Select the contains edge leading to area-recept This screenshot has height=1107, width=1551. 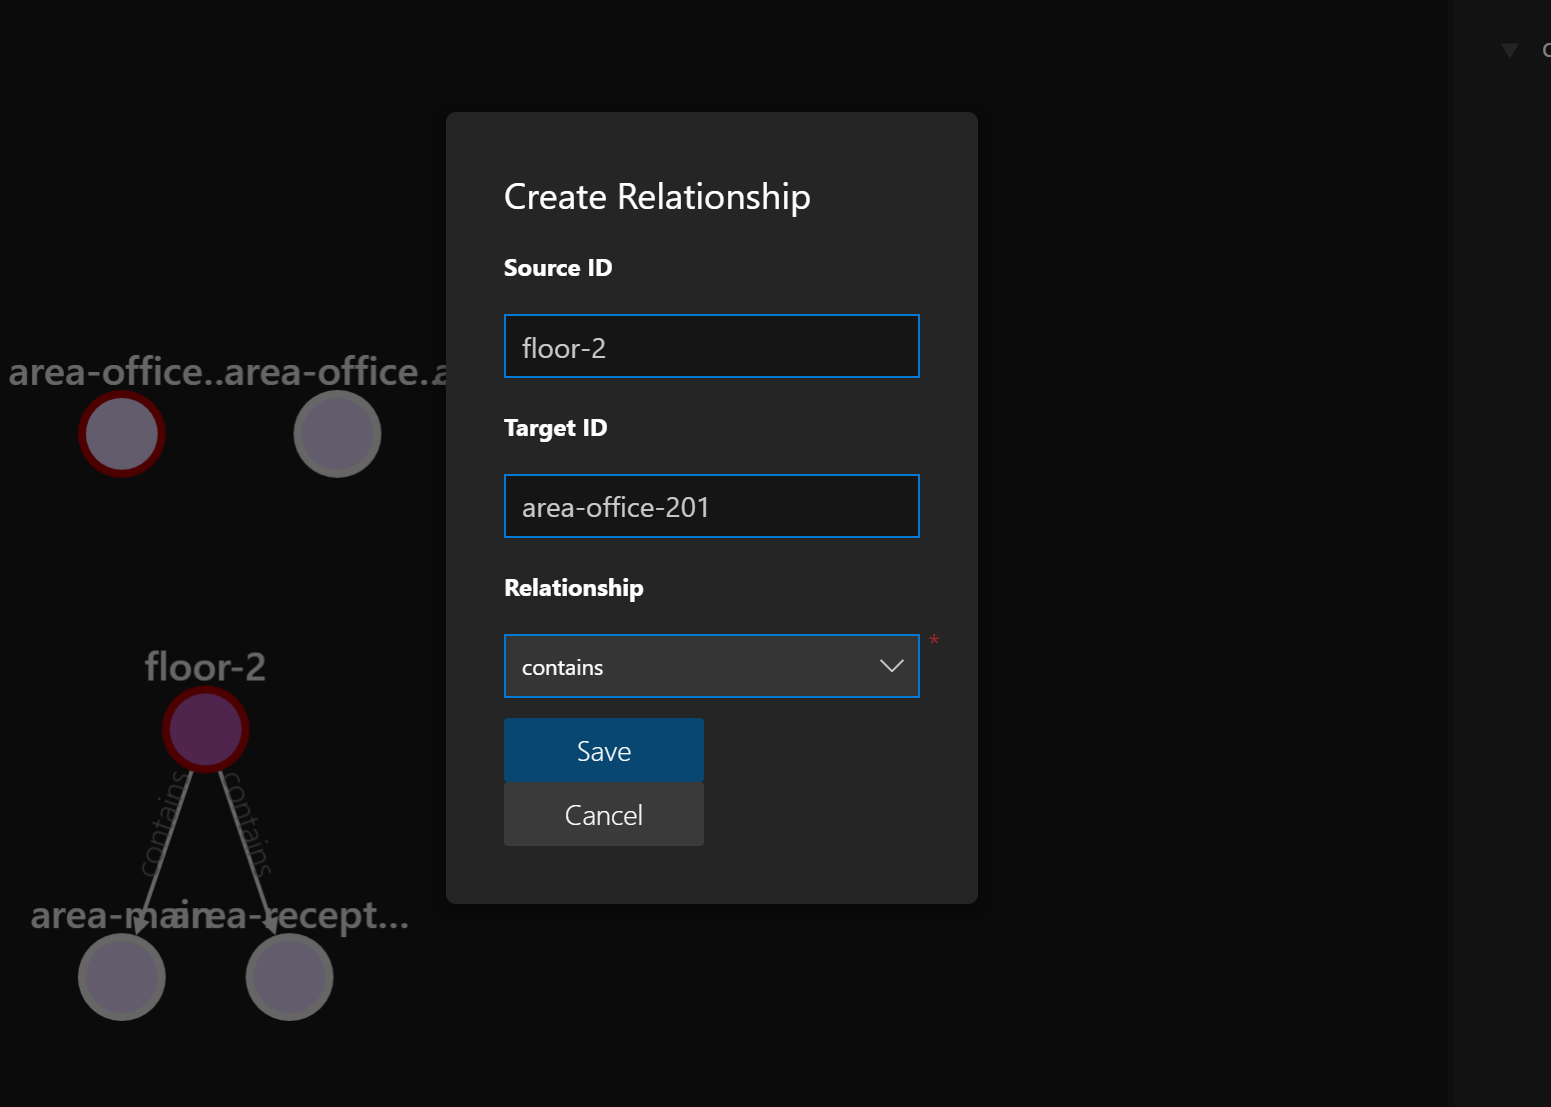pos(248,855)
